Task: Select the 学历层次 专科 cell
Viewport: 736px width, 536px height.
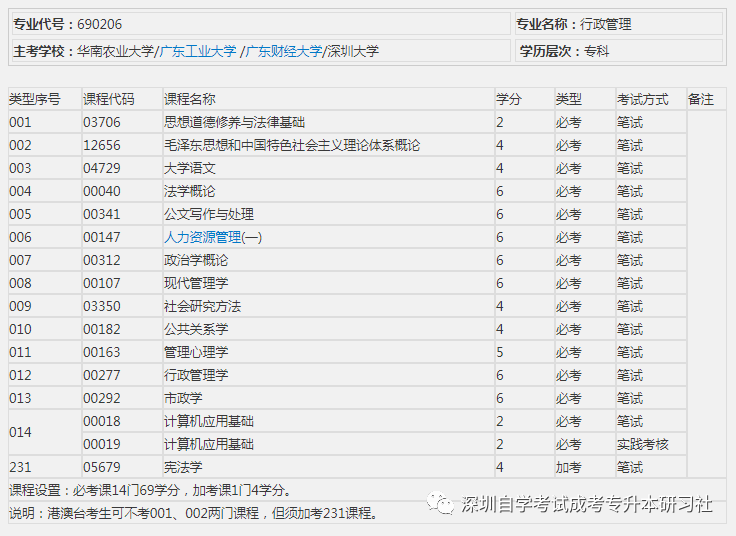Action: [x=619, y=51]
